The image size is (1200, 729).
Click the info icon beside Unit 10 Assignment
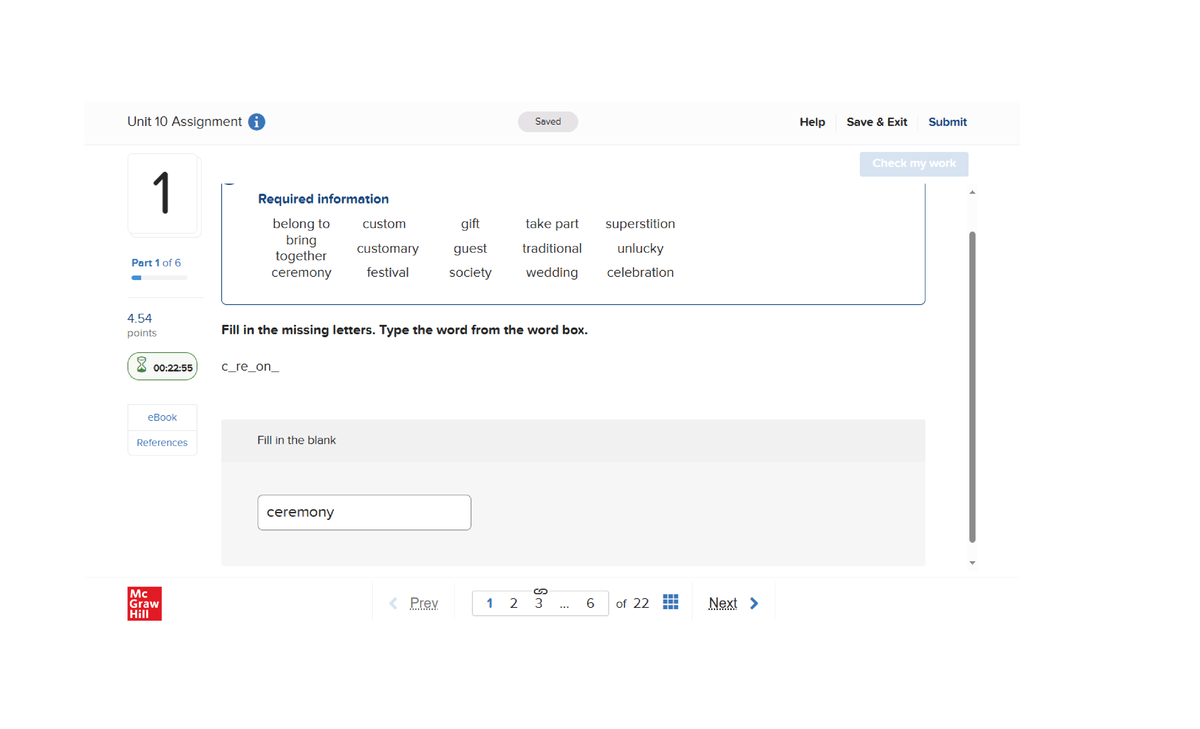(257, 121)
